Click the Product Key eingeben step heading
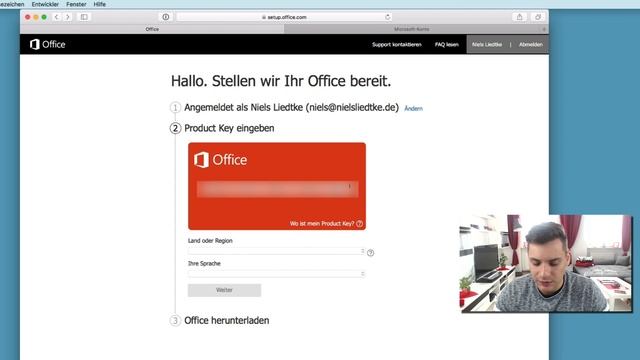The width and height of the screenshot is (640, 360). [229, 128]
